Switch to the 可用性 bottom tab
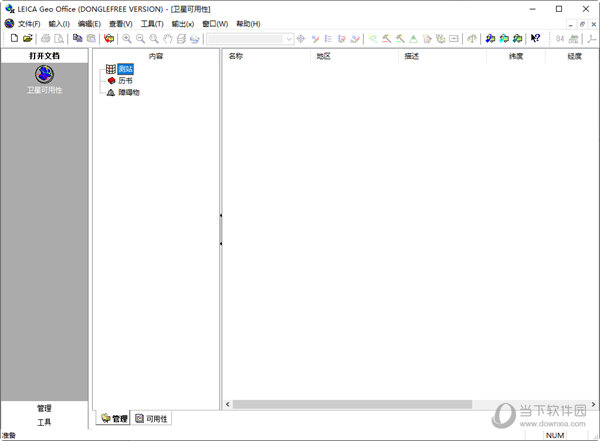The height and width of the screenshot is (441, 600). [151, 418]
